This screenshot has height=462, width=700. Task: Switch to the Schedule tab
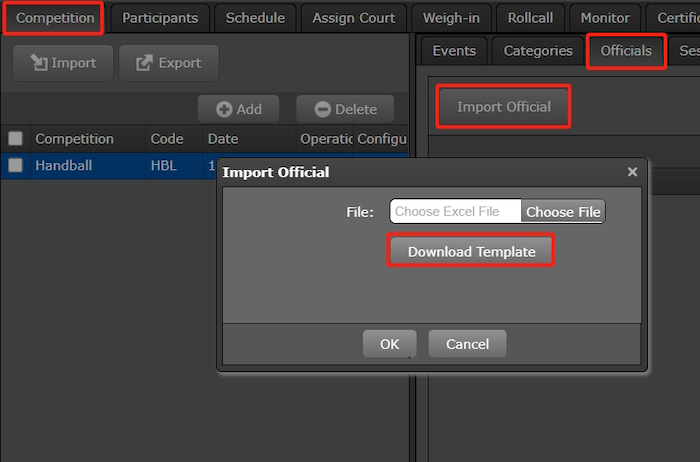tap(255, 18)
